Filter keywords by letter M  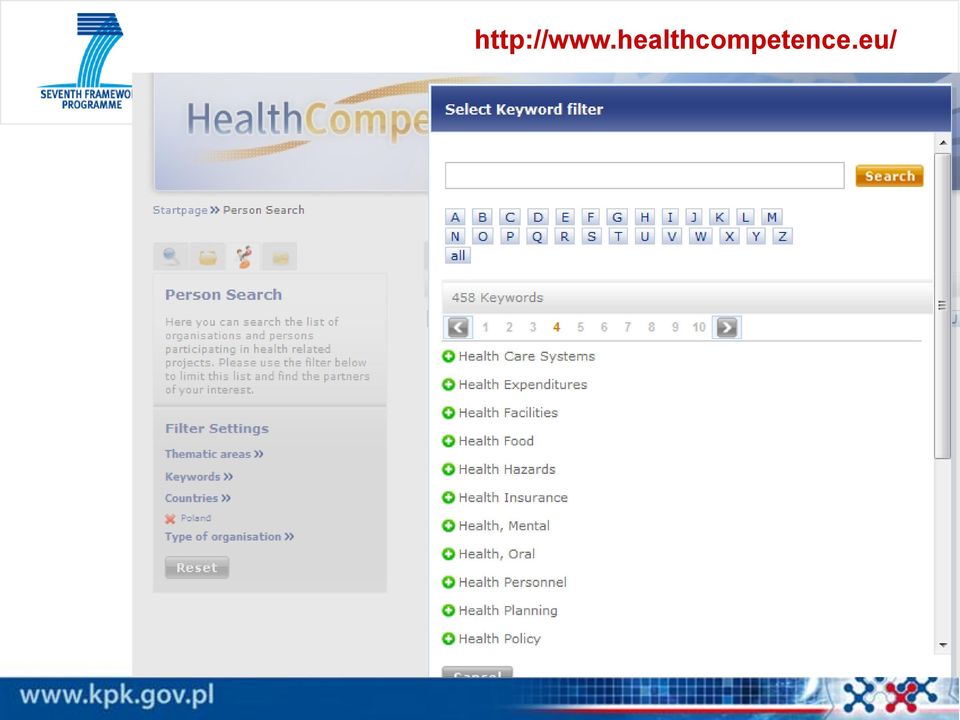[x=771, y=217]
